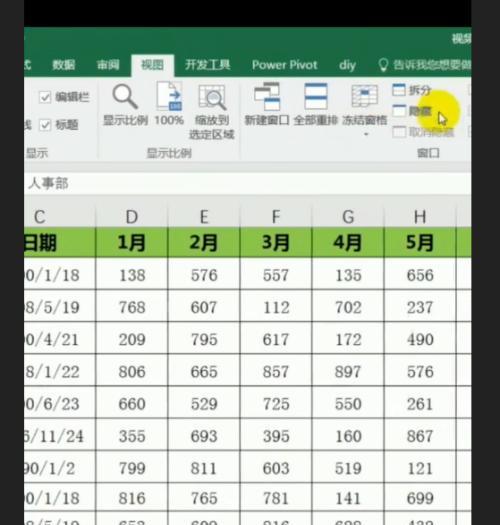Expand the 冻结窗格 dropdown arrow
The image size is (500, 525).
366,134
